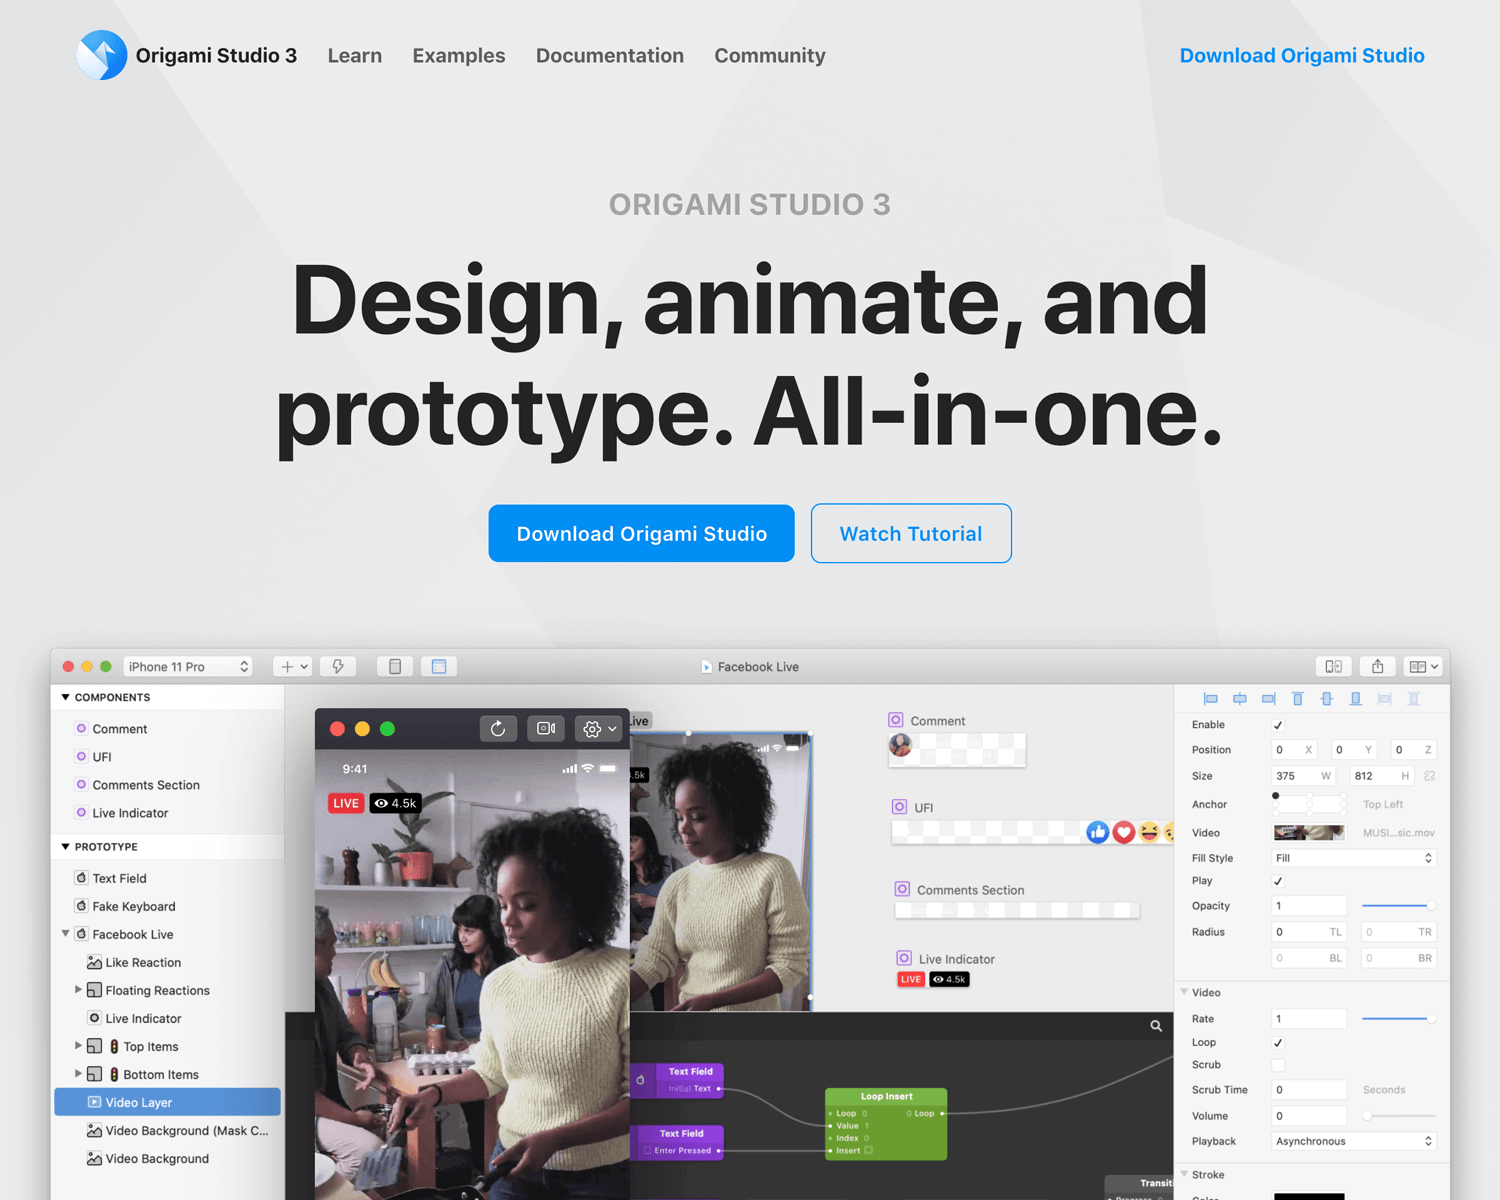Click the size aspect lock link icon
Screen dimensions: 1500x1200
1430,776
